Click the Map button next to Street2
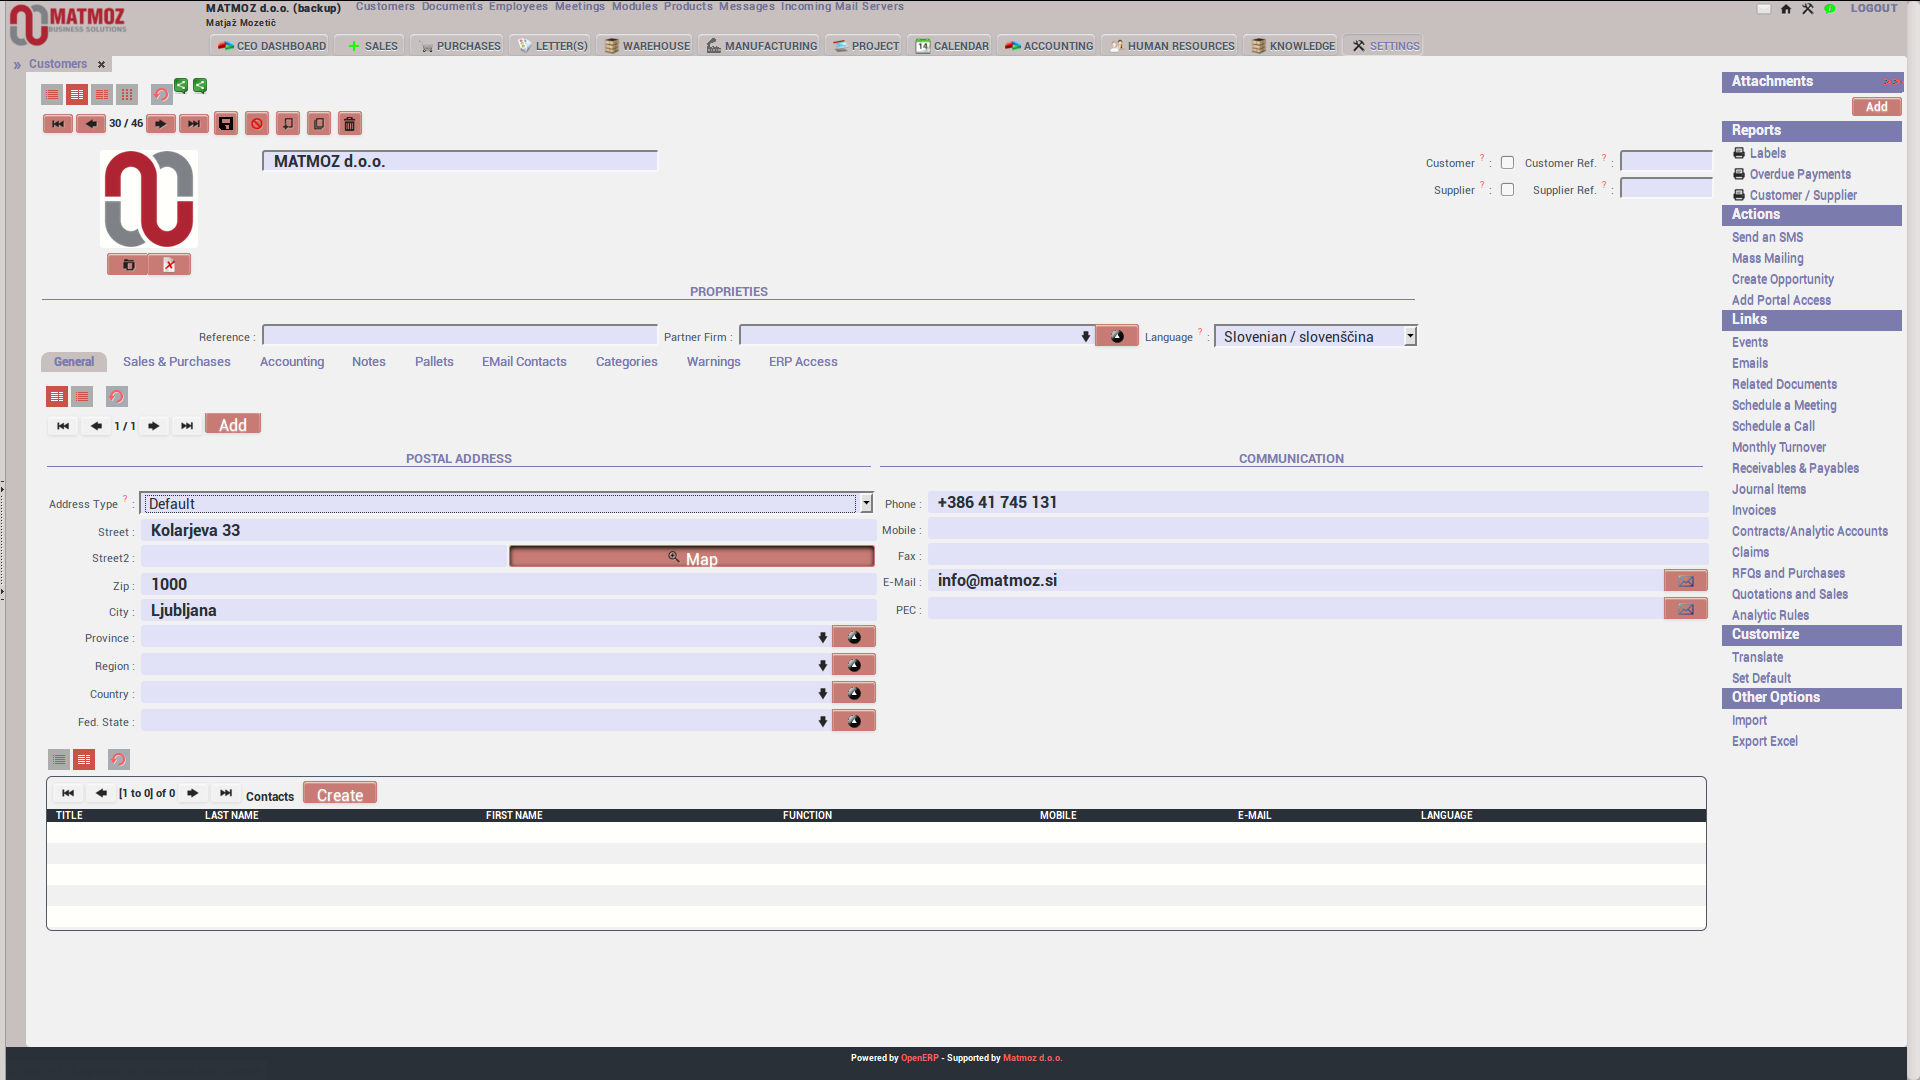The image size is (1920, 1080). pyautogui.click(x=692, y=558)
